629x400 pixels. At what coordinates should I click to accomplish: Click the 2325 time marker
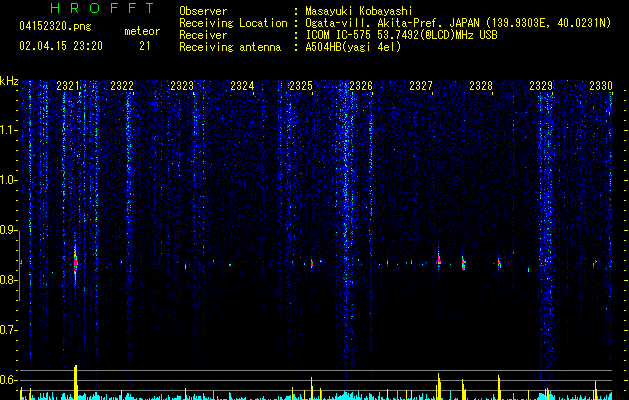[301, 85]
